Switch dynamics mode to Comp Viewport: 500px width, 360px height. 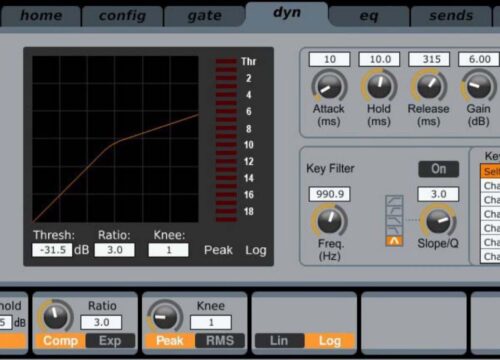point(60,341)
